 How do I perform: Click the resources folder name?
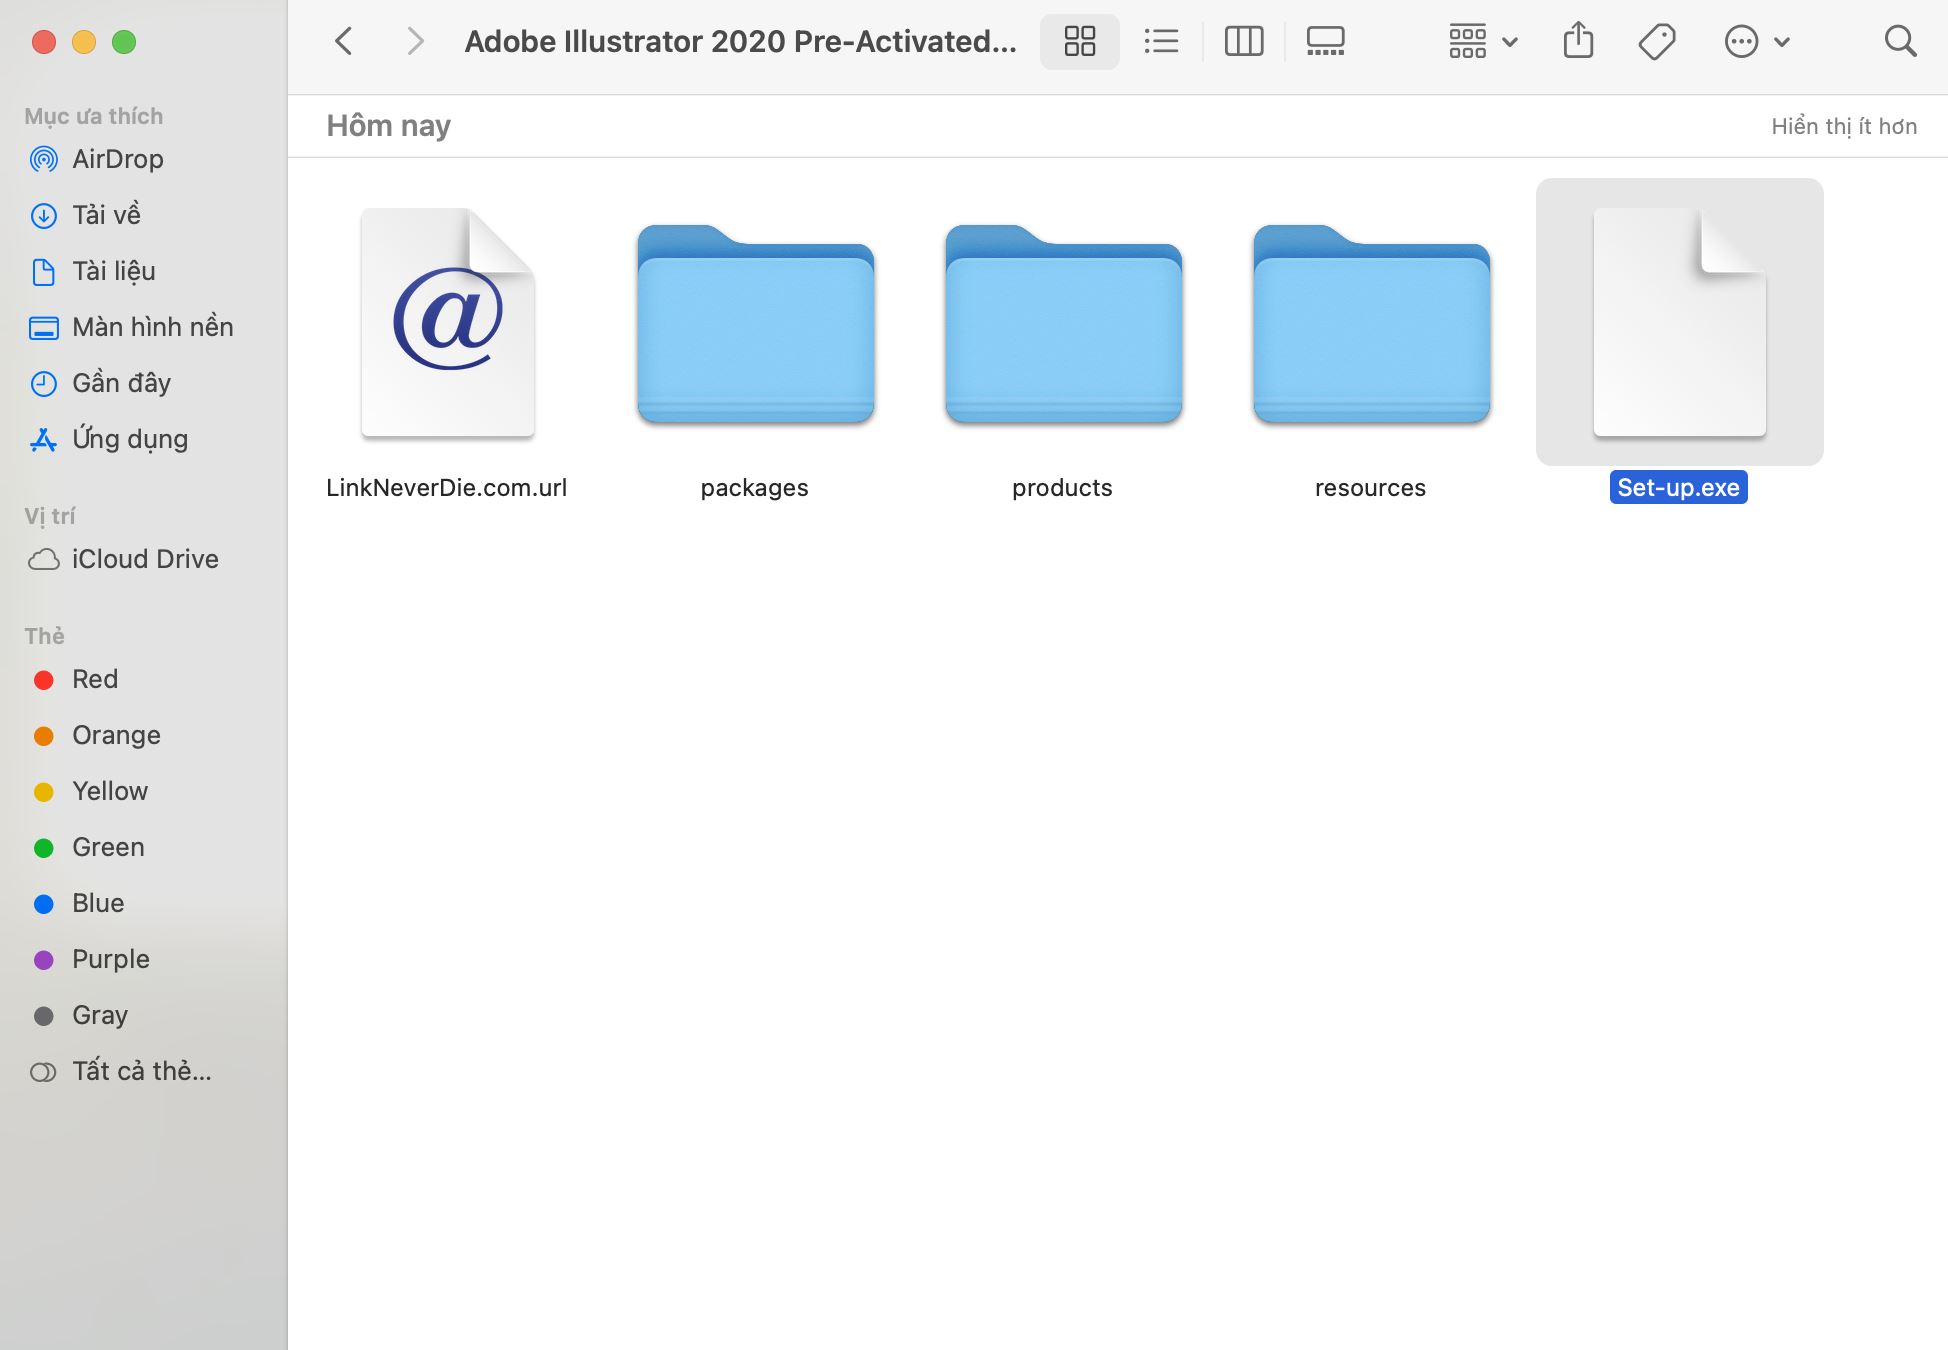pos(1370,487)
